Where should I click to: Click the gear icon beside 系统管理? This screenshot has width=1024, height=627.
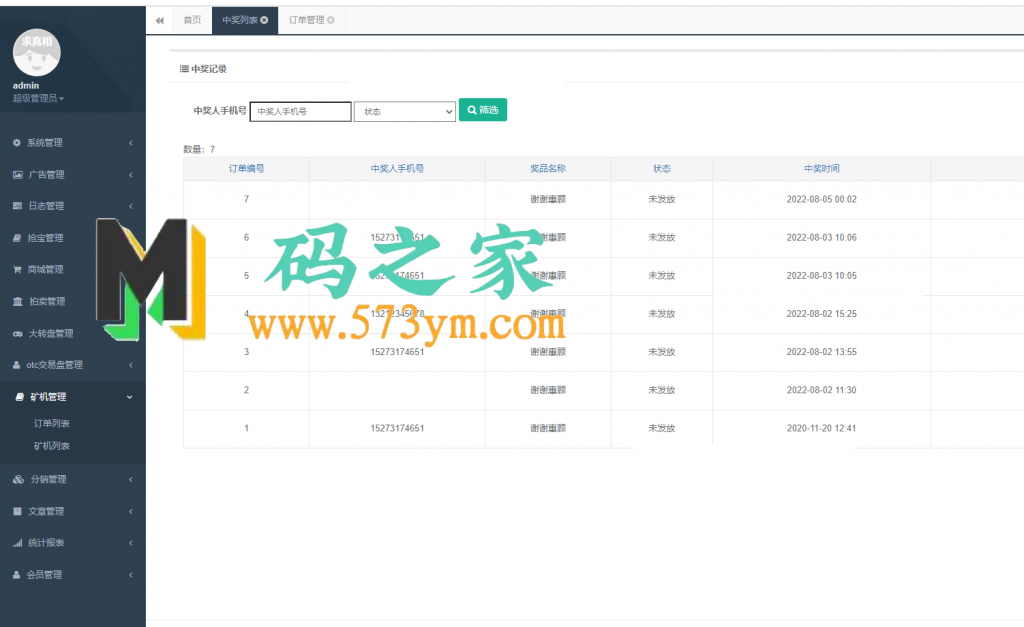(x=17, y=143)
